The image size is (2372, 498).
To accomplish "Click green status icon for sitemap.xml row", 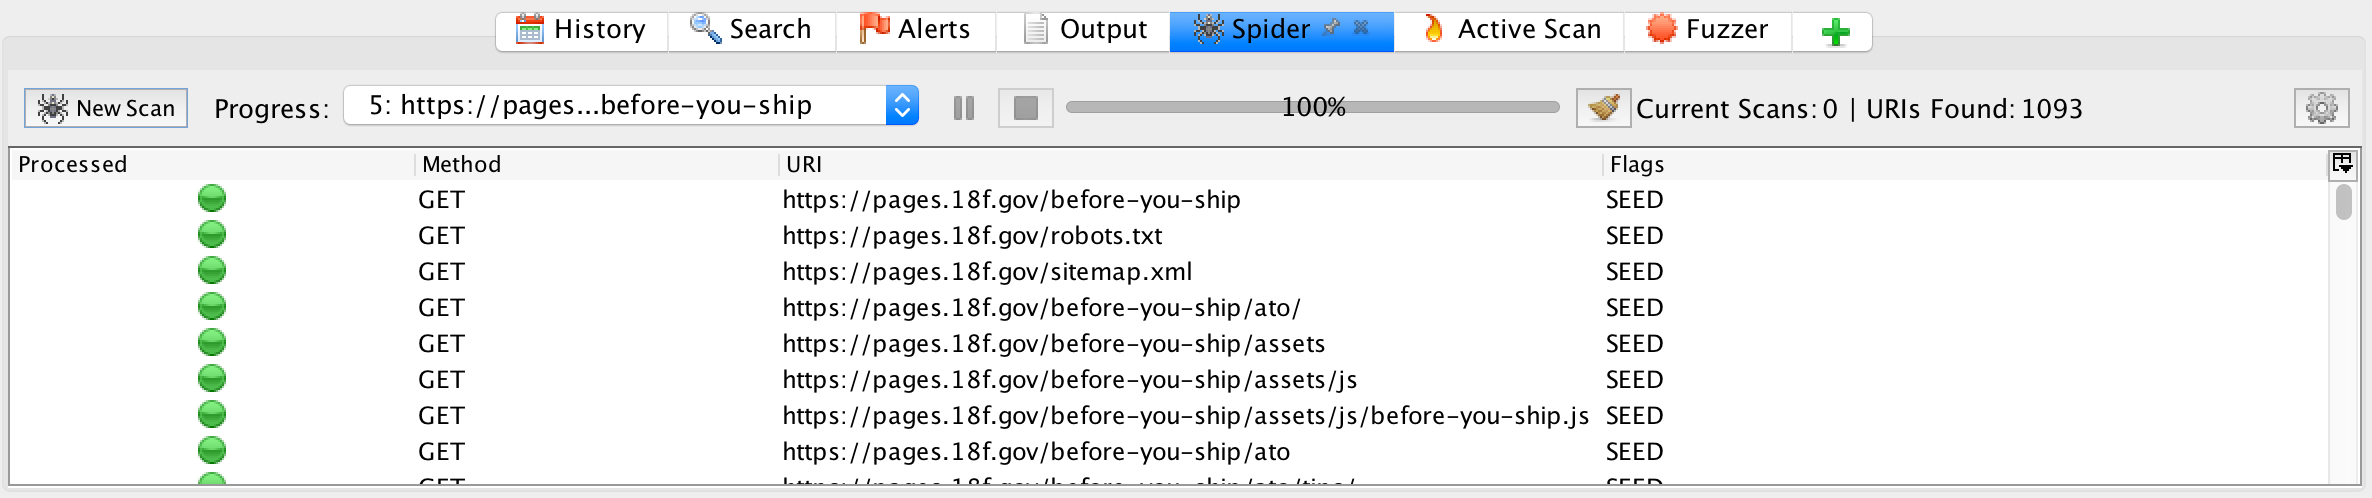I will [212, 271].
